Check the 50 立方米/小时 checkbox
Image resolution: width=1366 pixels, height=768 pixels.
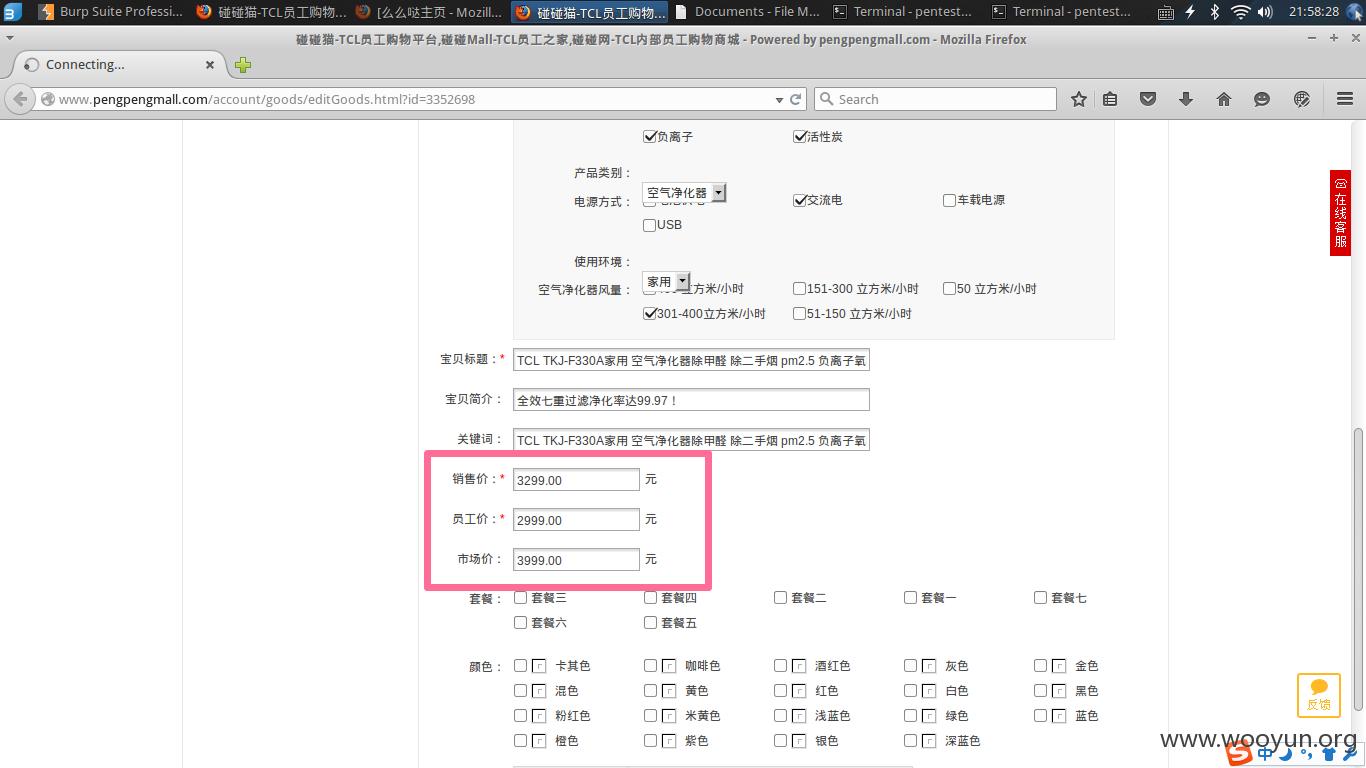click(x=949, y=288)
